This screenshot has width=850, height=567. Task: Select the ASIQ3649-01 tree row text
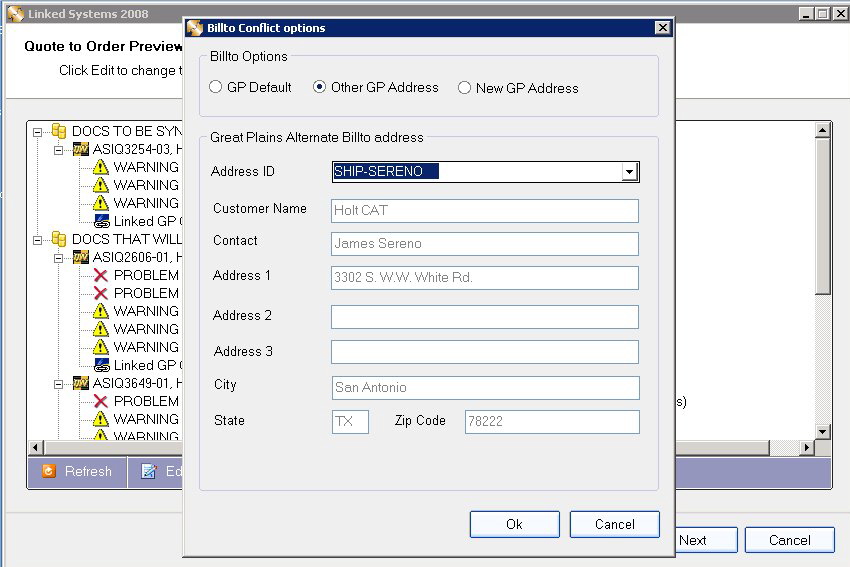coord(137,383)
